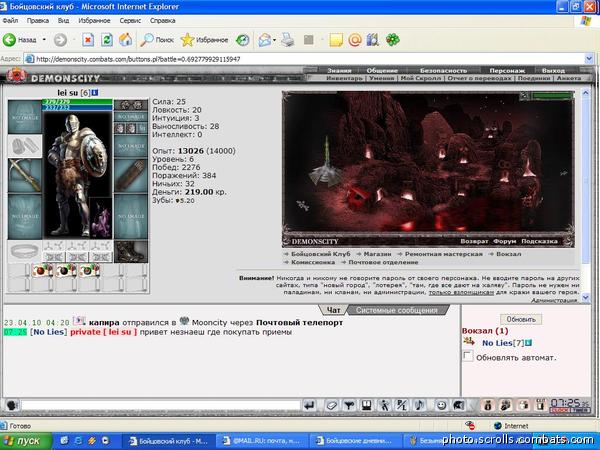The image size is (600, 450).
Task: Click the chat message input field
Action: [160, 405]
